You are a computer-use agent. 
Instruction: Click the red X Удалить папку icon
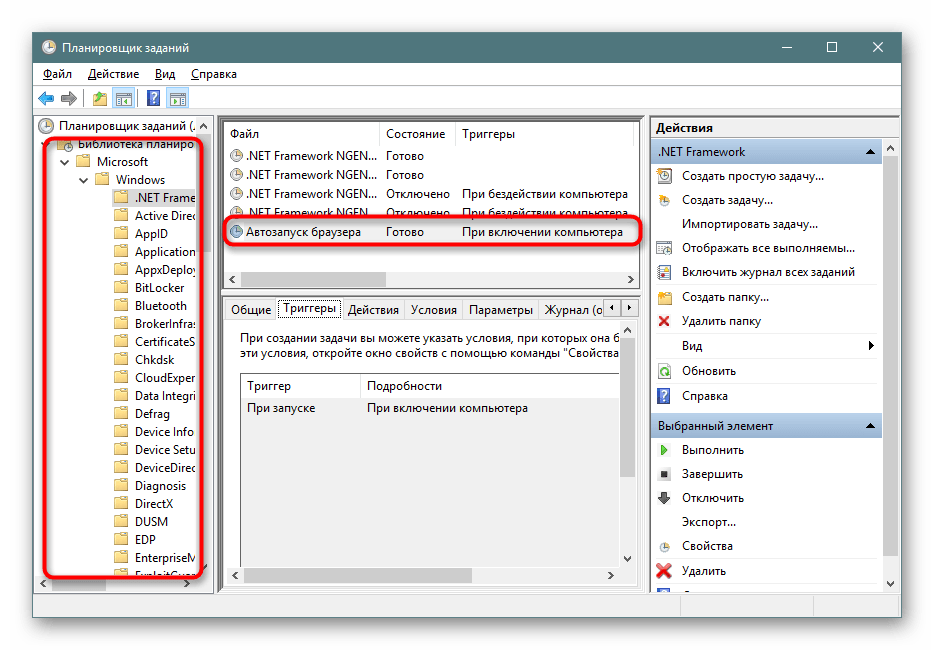[664, 321]
